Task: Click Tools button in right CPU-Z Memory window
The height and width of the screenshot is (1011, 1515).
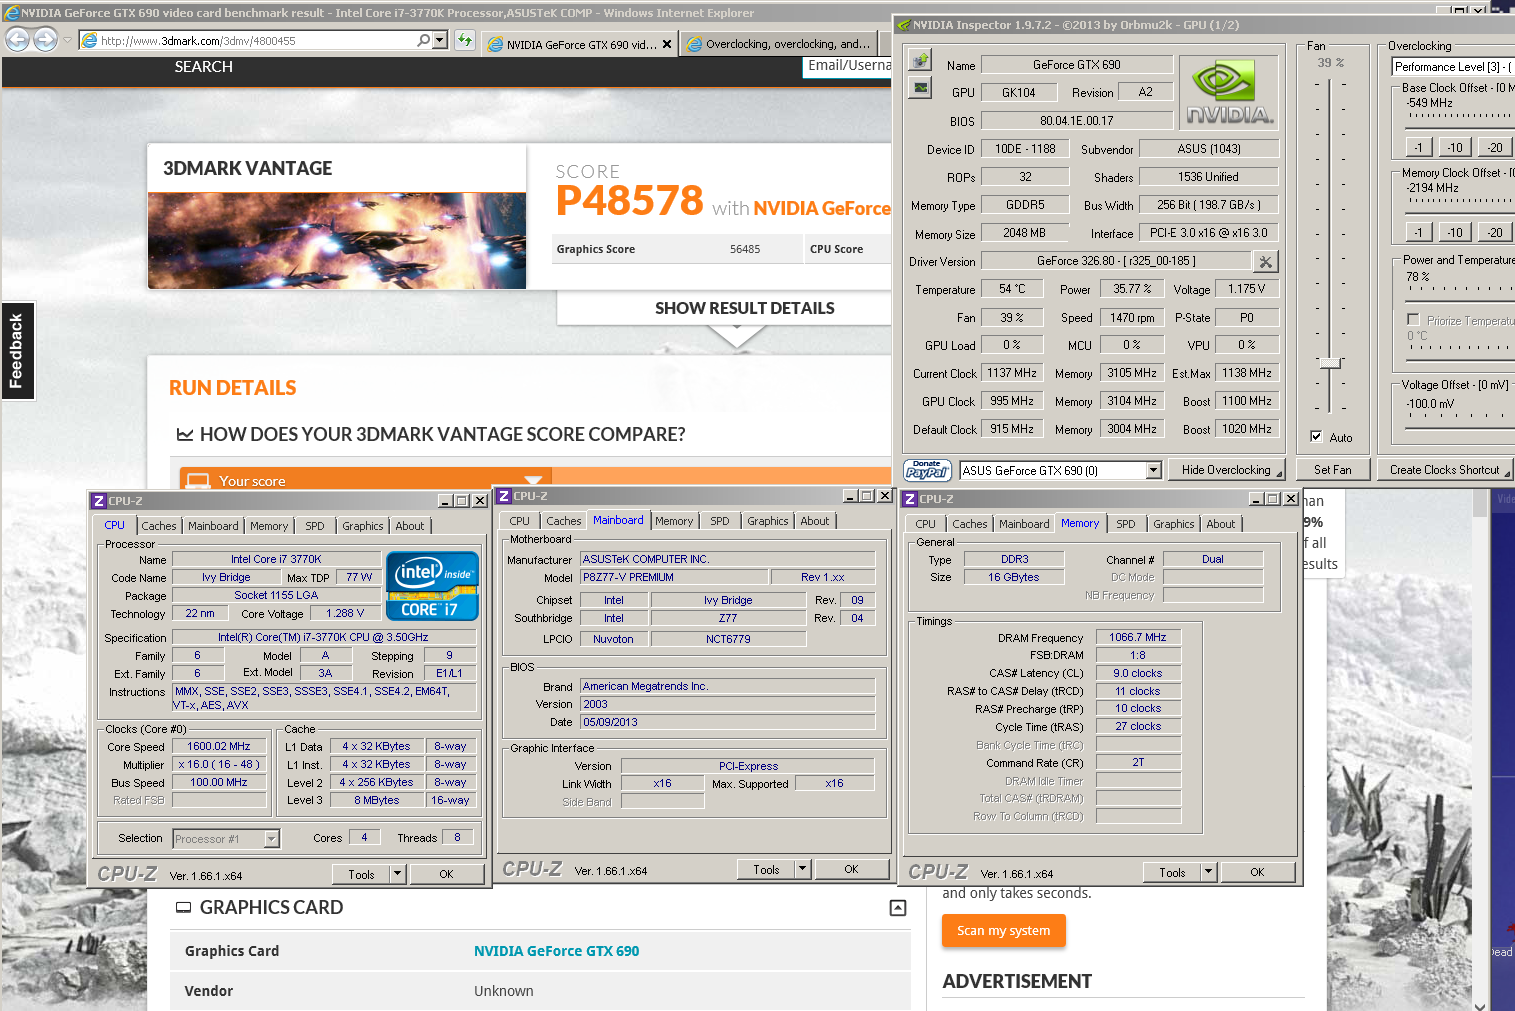Action: tap(1172, 872)
